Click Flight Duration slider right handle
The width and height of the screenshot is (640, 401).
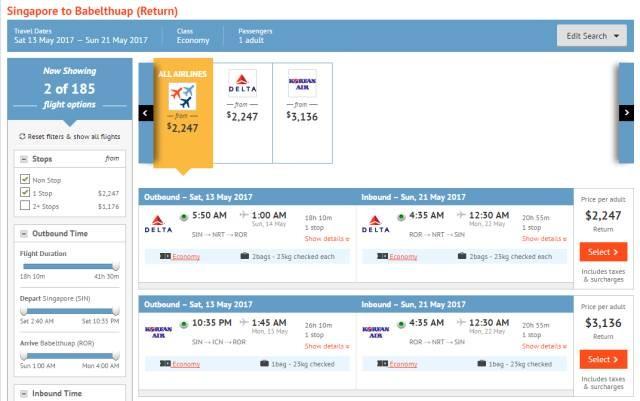pyautogui.click(x=116, y=267)
